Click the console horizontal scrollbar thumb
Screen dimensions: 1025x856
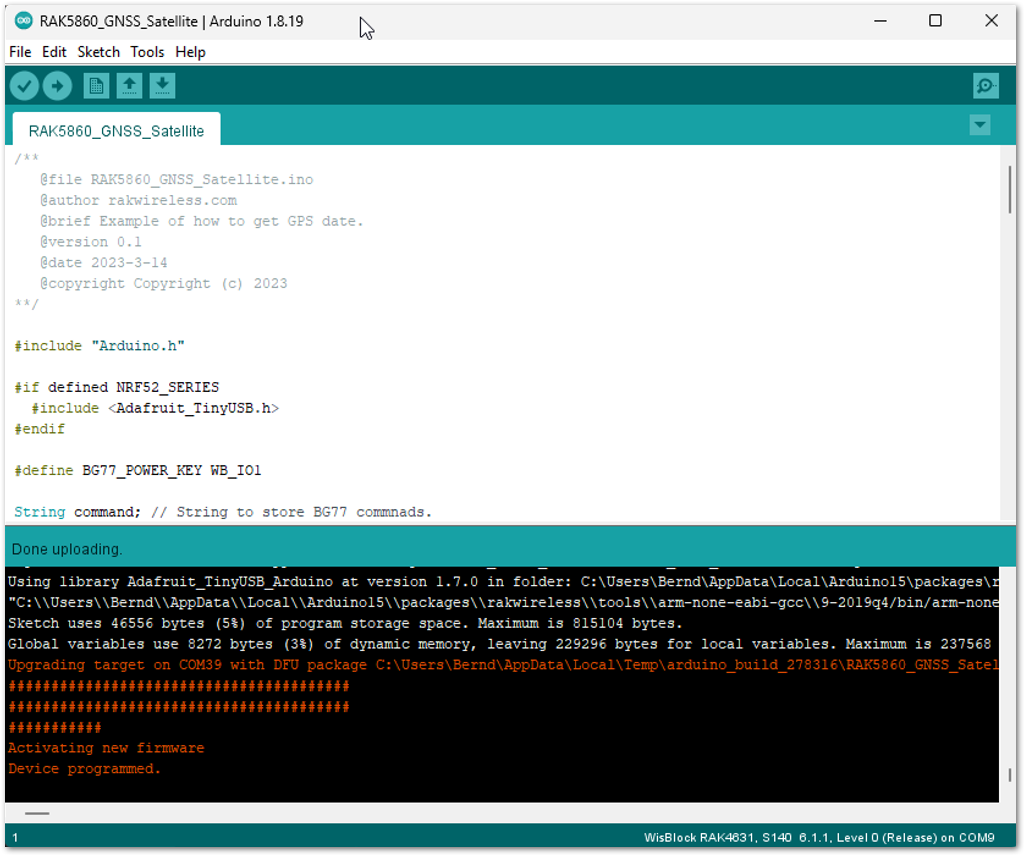point(37,813)
